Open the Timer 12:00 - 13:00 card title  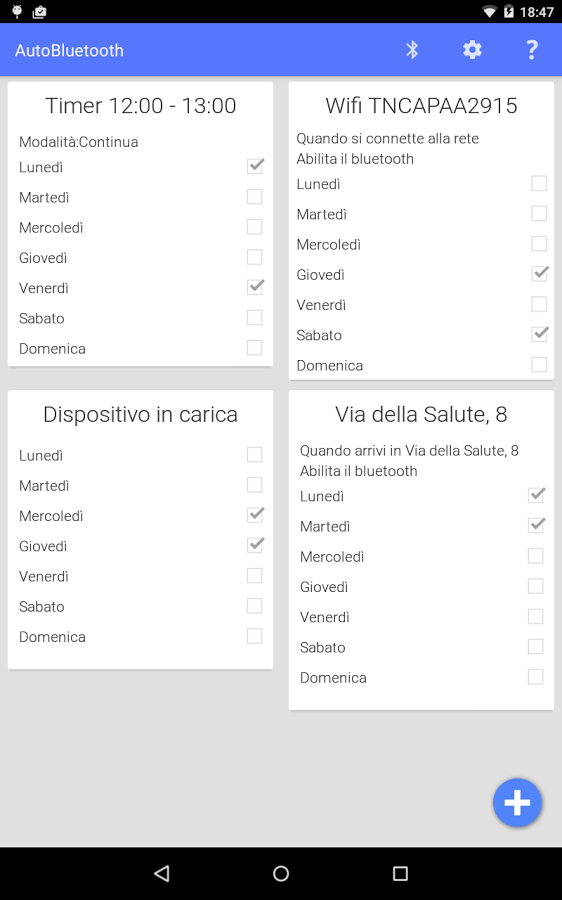click(141, 106)
